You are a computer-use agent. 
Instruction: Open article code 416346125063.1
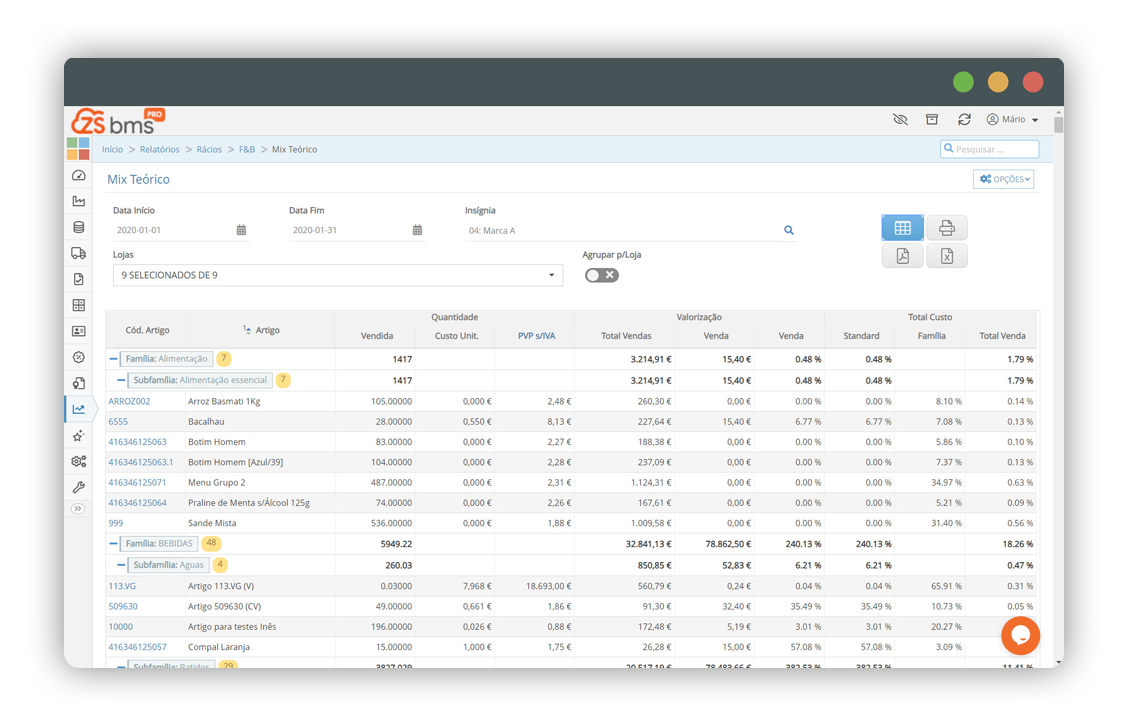(x=140, y=462)
